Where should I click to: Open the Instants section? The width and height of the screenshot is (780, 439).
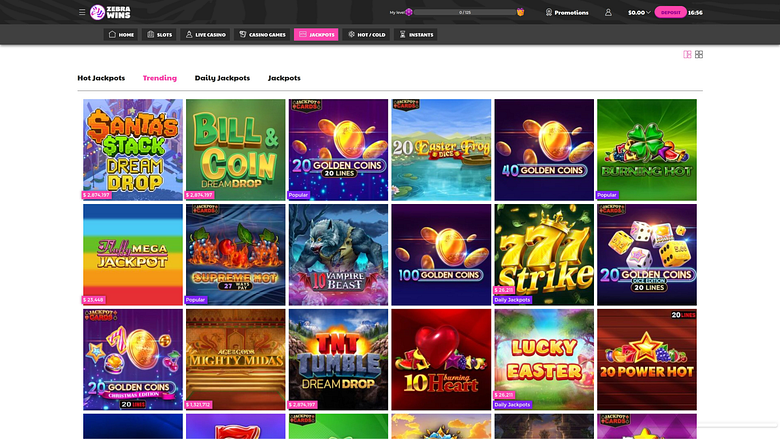click(416, 34)
